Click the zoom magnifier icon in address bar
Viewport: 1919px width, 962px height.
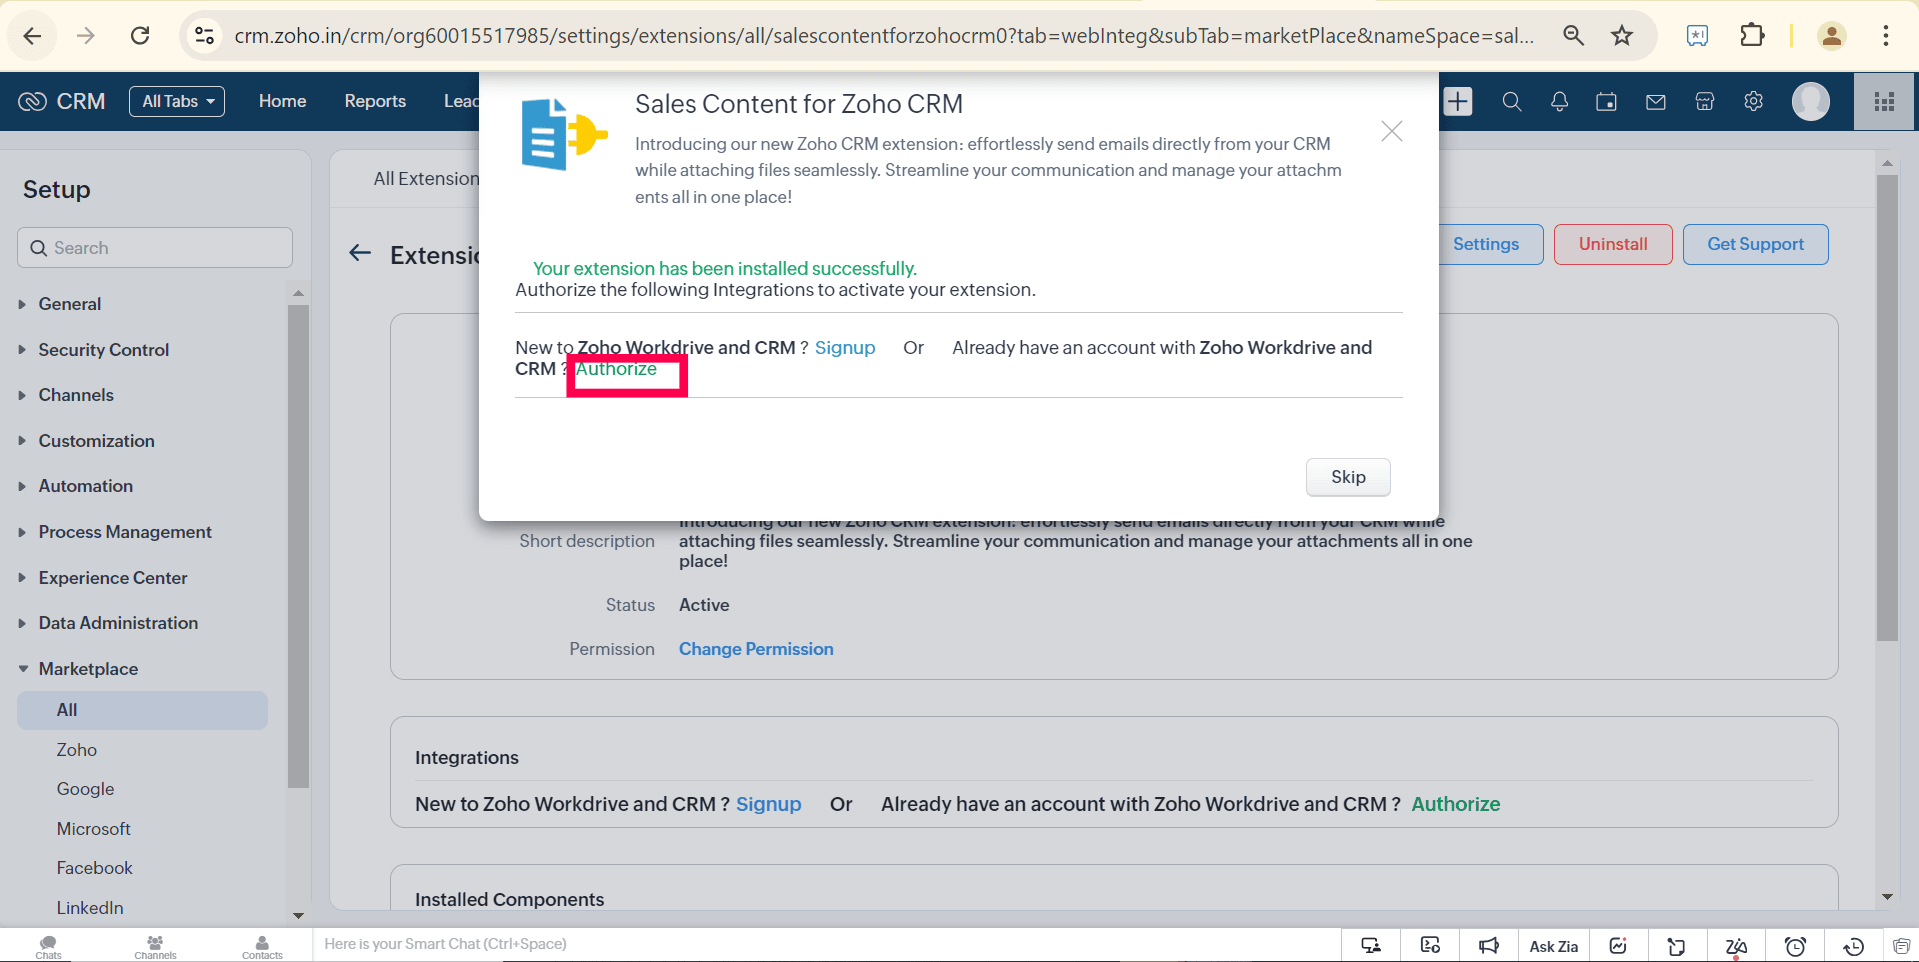pyautogui.click(x=1574, y=36)
